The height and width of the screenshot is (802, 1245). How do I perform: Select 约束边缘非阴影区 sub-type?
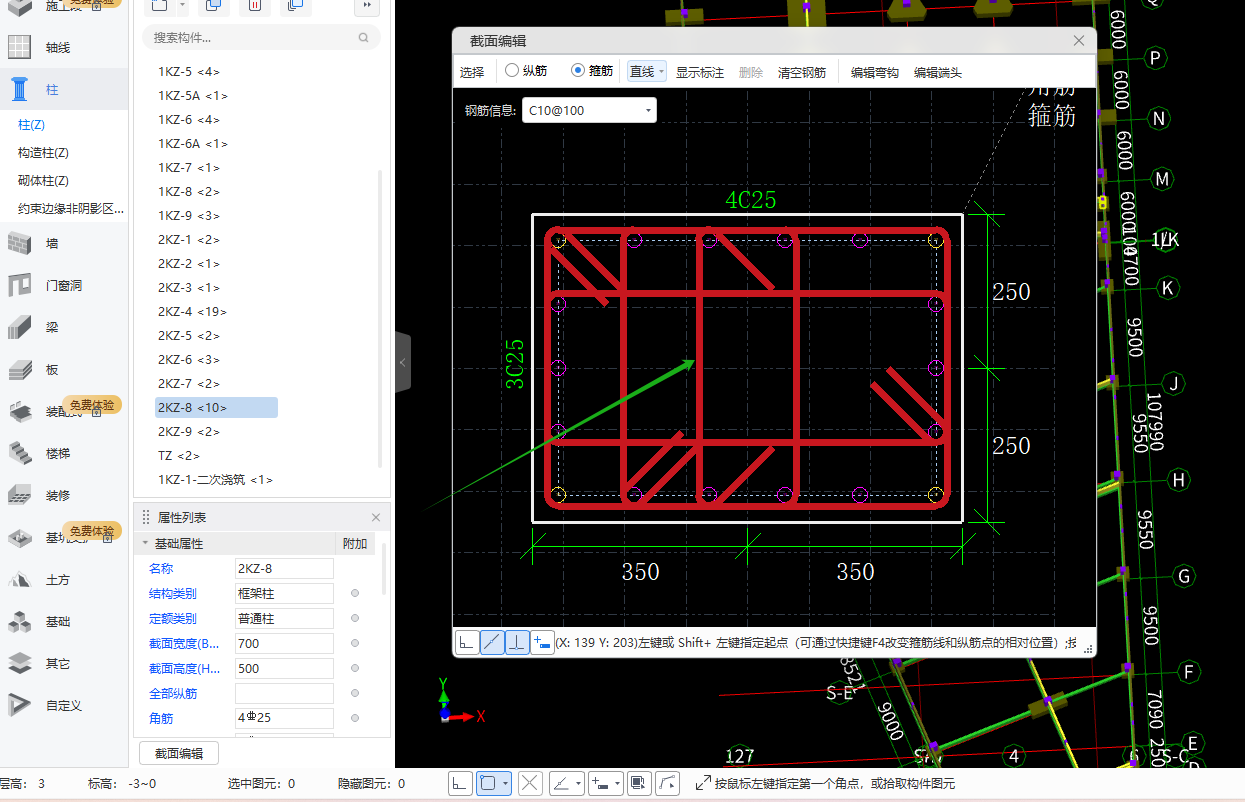click(71, 209)
